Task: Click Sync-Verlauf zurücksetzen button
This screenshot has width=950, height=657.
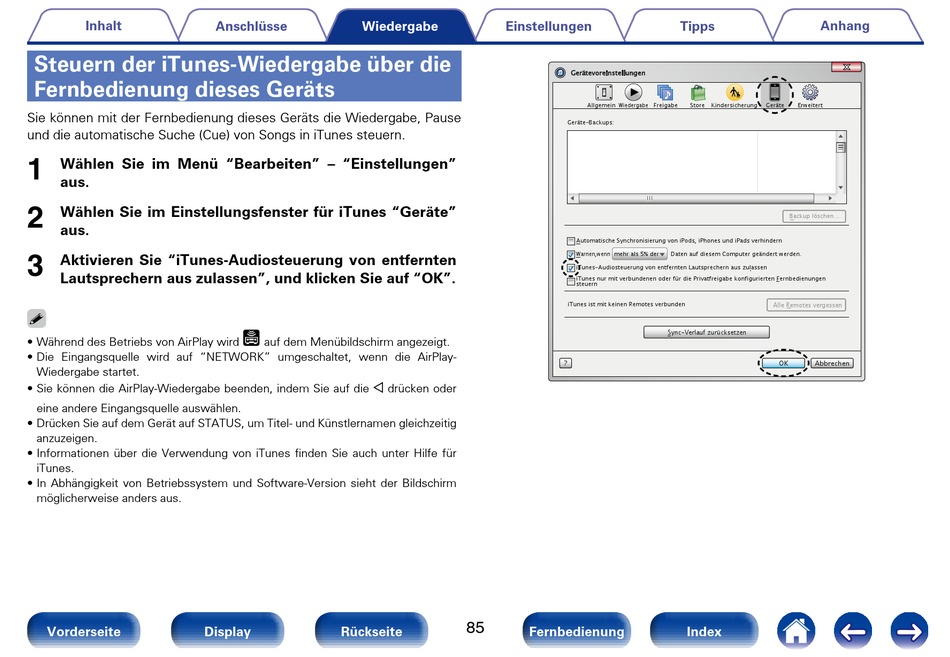Action: pos(706,332)
